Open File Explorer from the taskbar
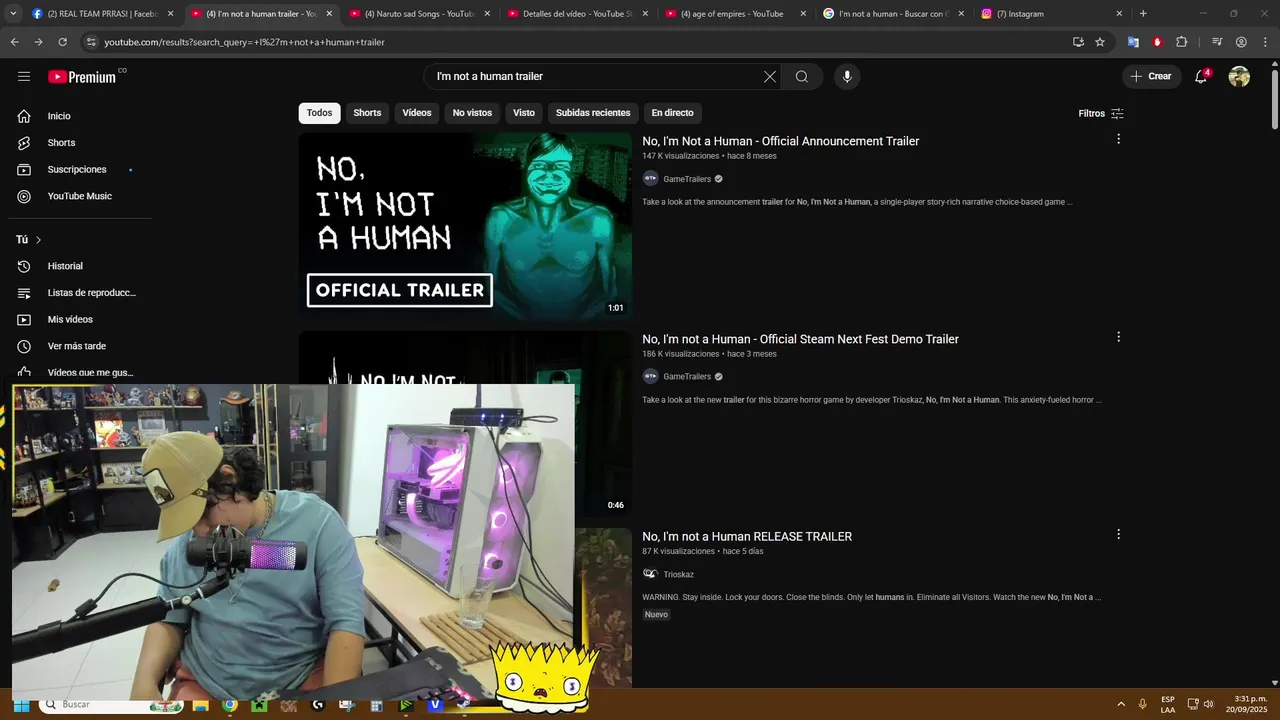Viewport: 1280px width, 720px height. coord(201,705)
